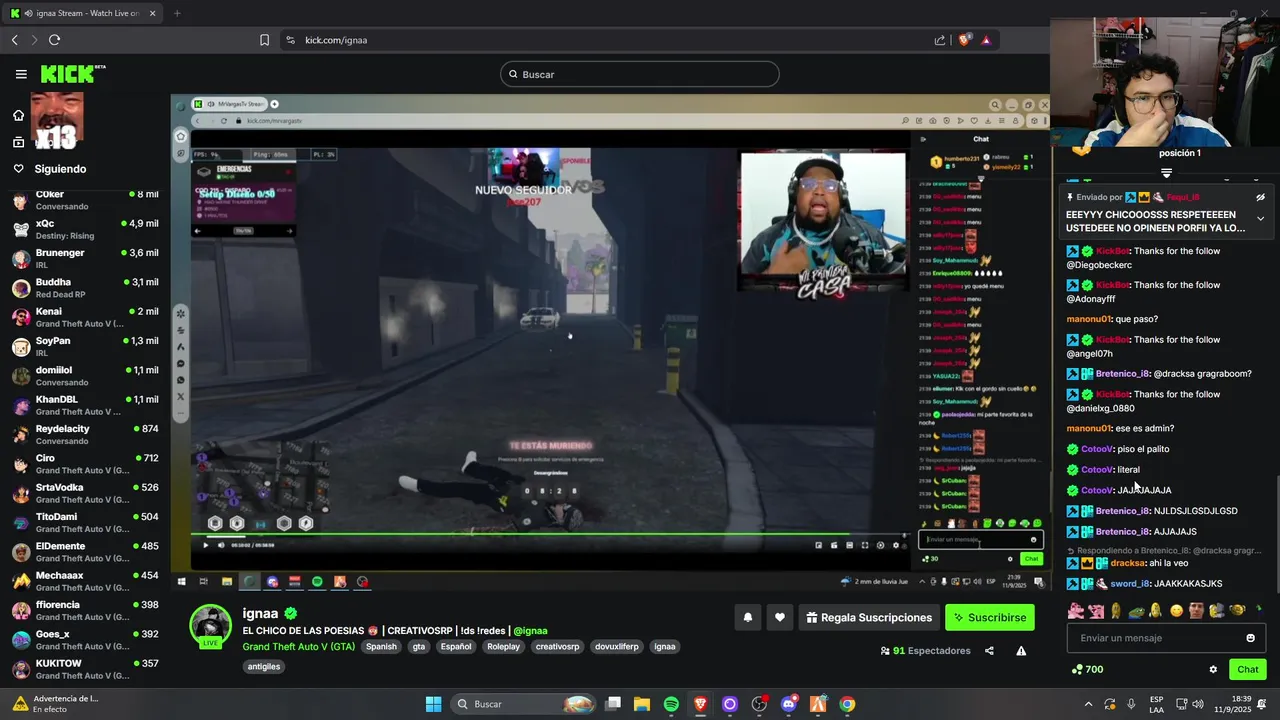Focus the Kick Buscar search field
This screenshot has width=1280, height=720.
coord(640,74)
